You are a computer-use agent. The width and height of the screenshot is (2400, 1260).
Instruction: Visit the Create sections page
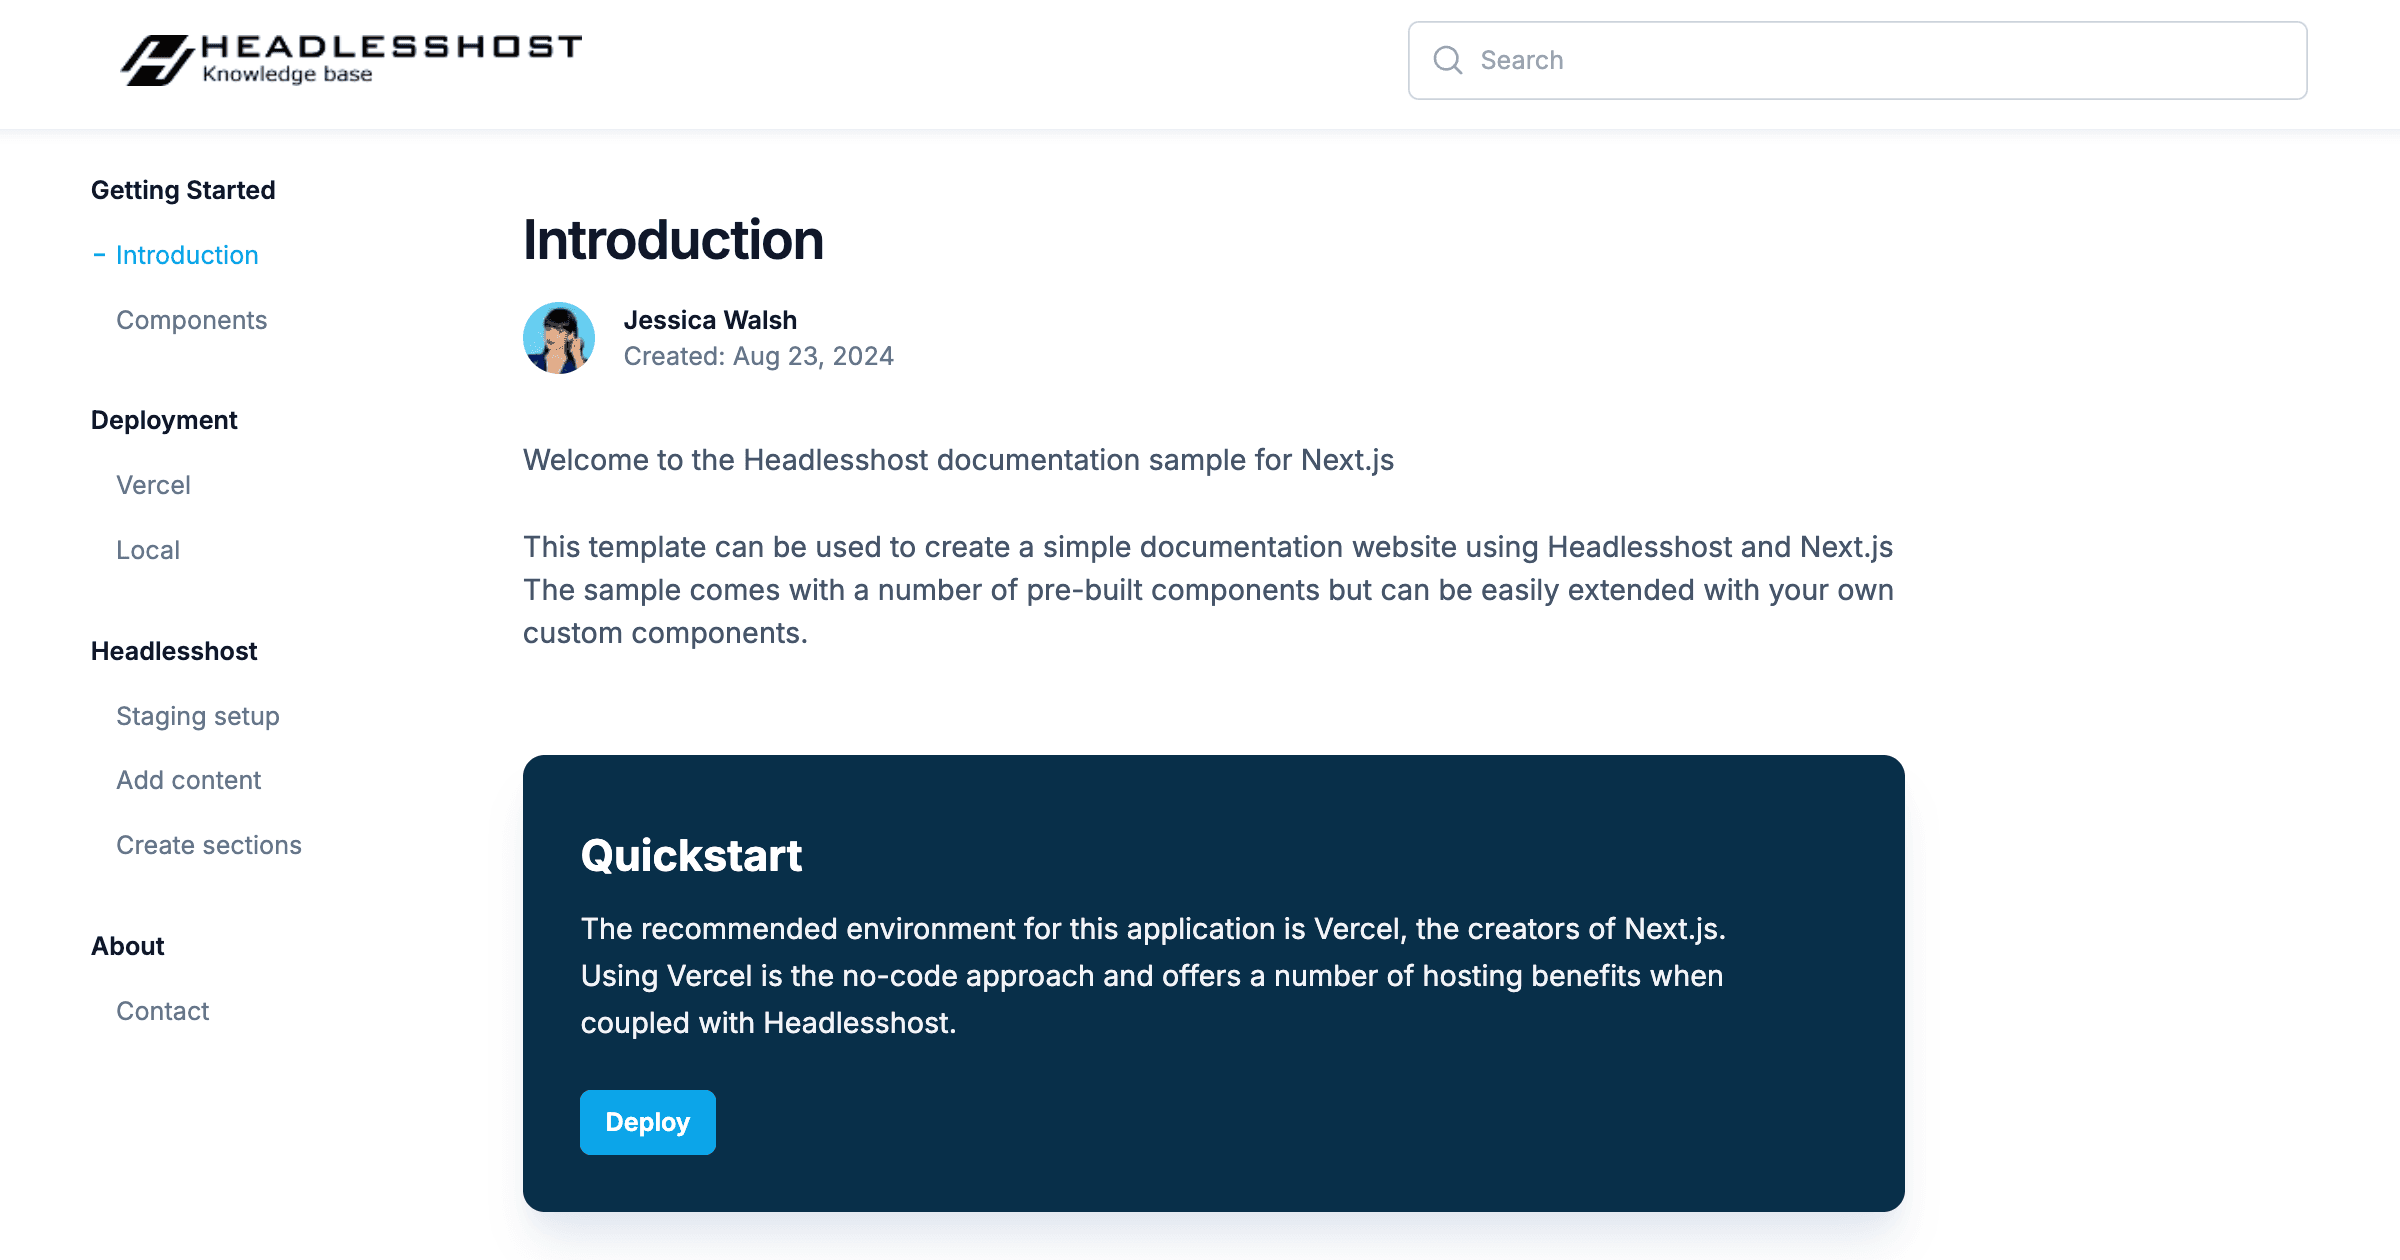tap(208, 845)
